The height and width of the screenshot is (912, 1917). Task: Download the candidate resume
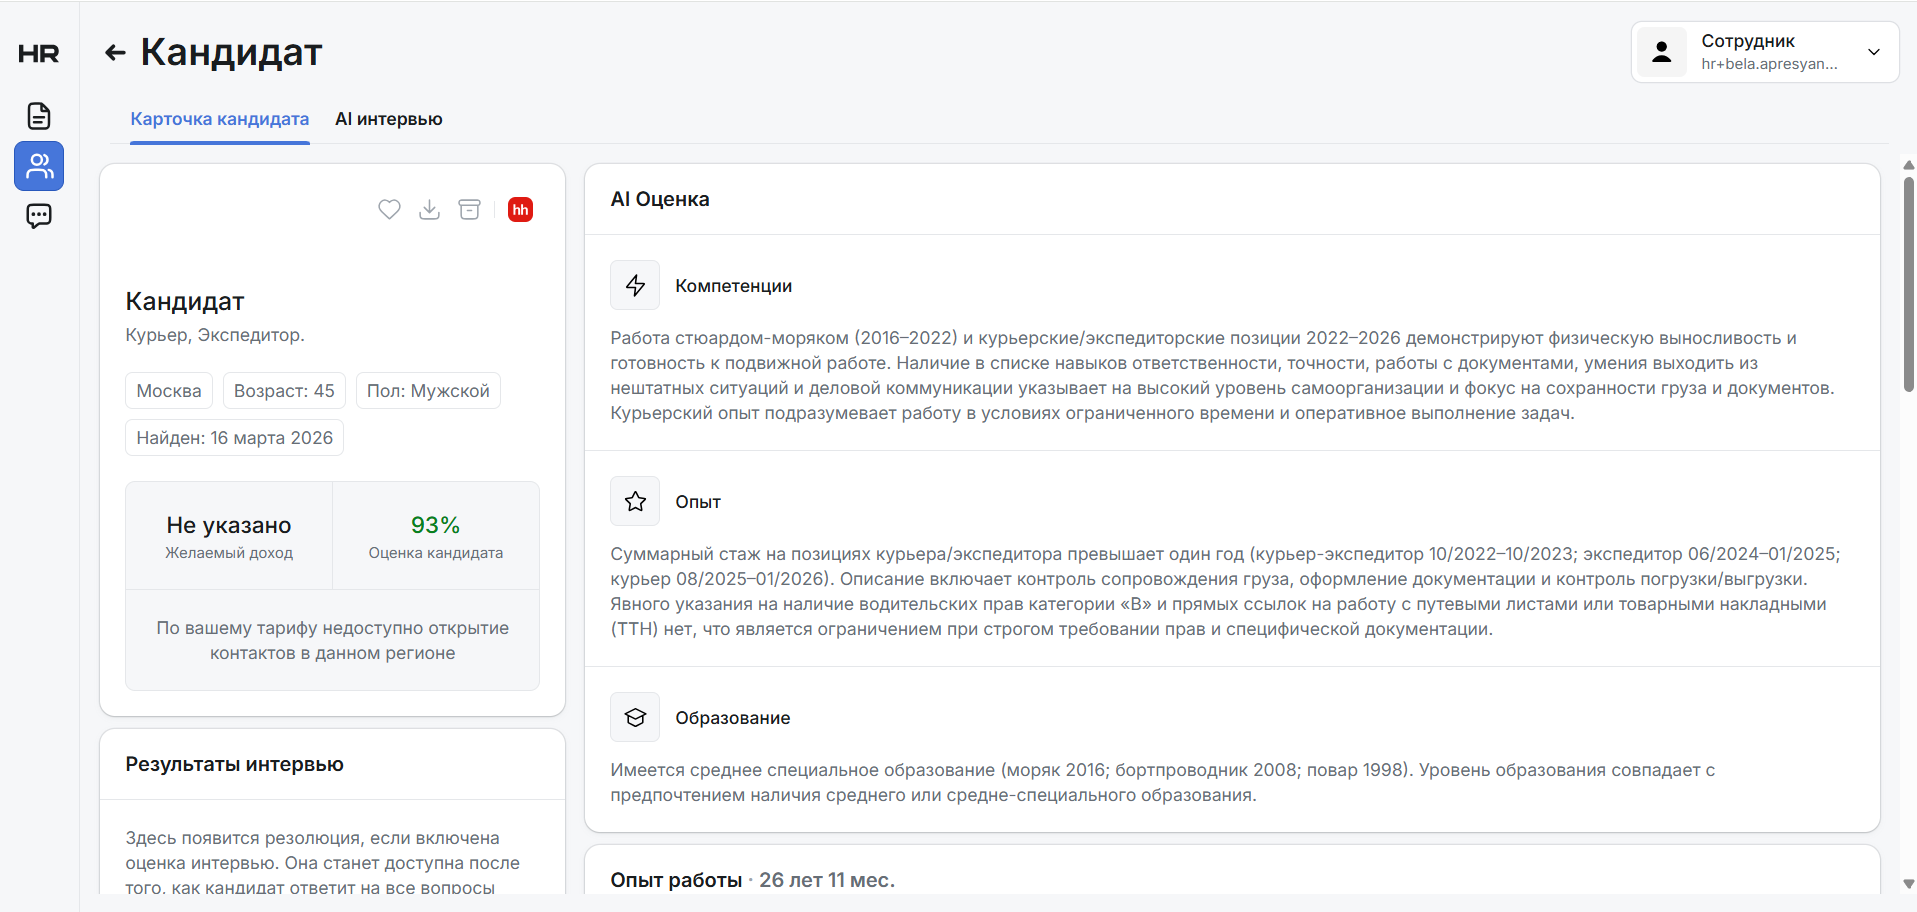(429, 209)
